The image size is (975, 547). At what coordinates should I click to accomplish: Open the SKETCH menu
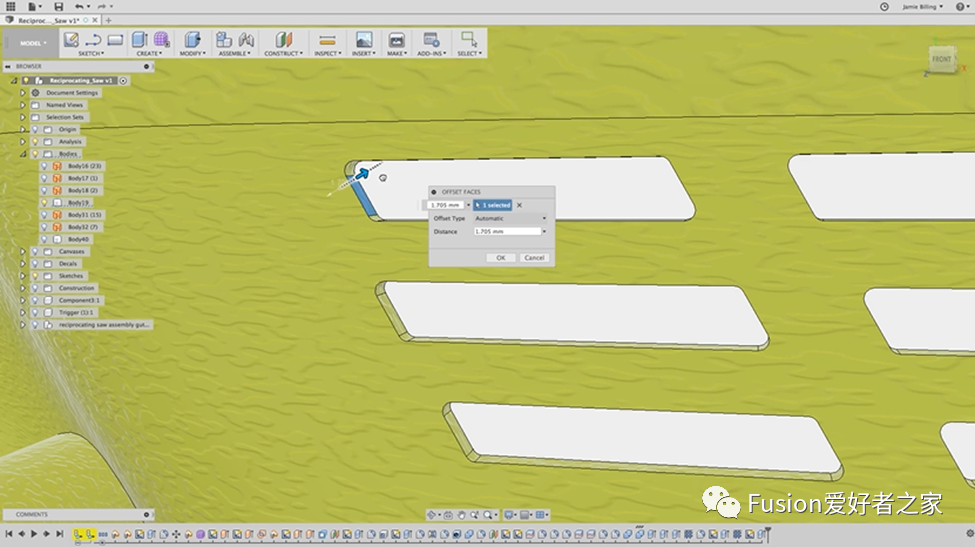click(x=91, y=53)
